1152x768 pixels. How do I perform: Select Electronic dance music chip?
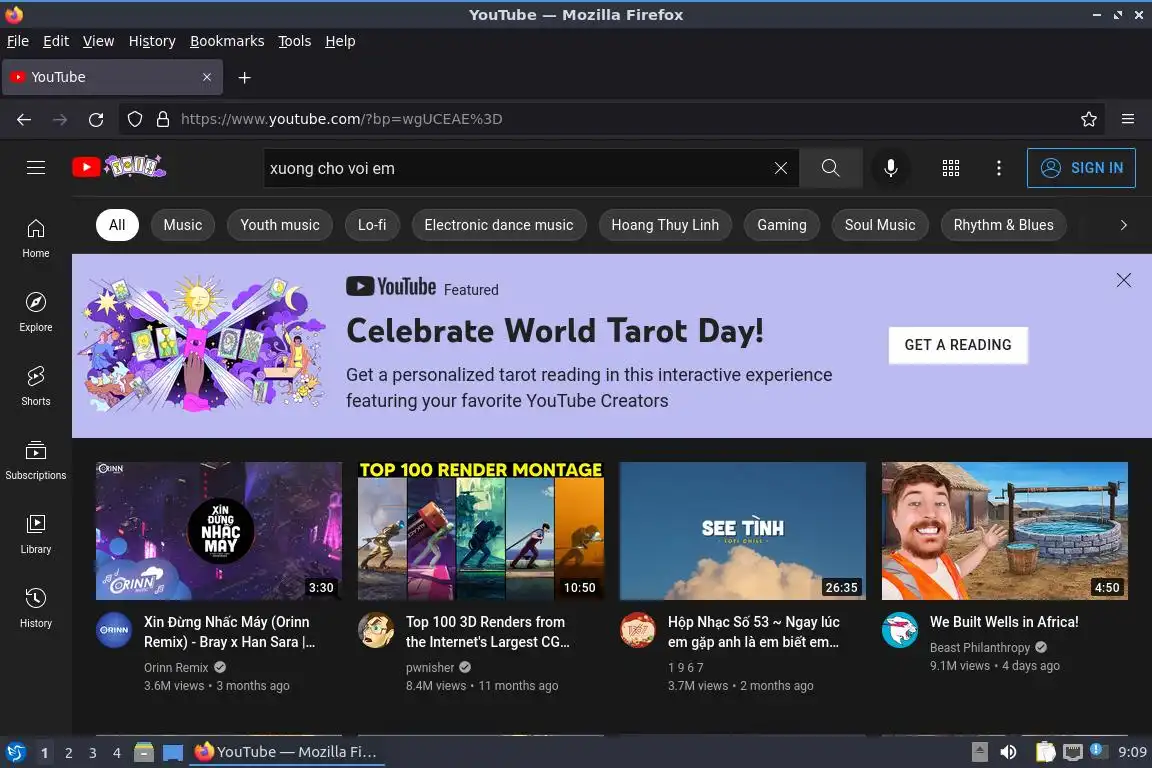499,225
